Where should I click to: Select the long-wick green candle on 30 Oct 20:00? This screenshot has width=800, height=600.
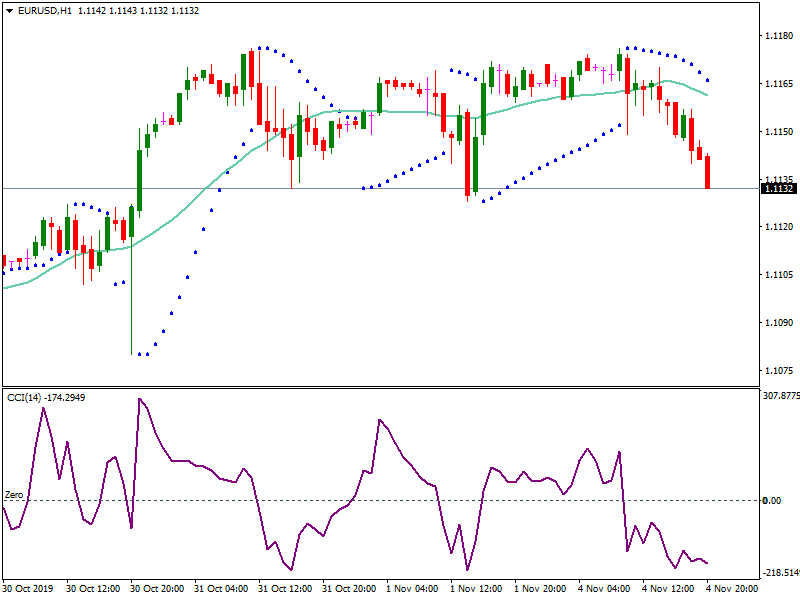point(132,280)
